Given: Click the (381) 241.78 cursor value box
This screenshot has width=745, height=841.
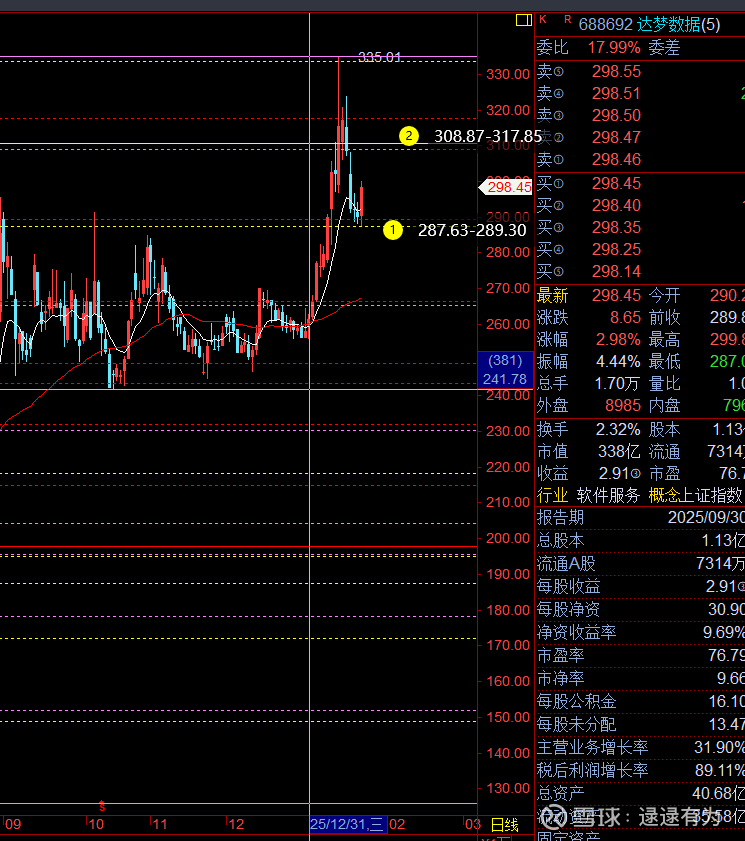Looking at the screenshot, I should (x=505, y=370).
